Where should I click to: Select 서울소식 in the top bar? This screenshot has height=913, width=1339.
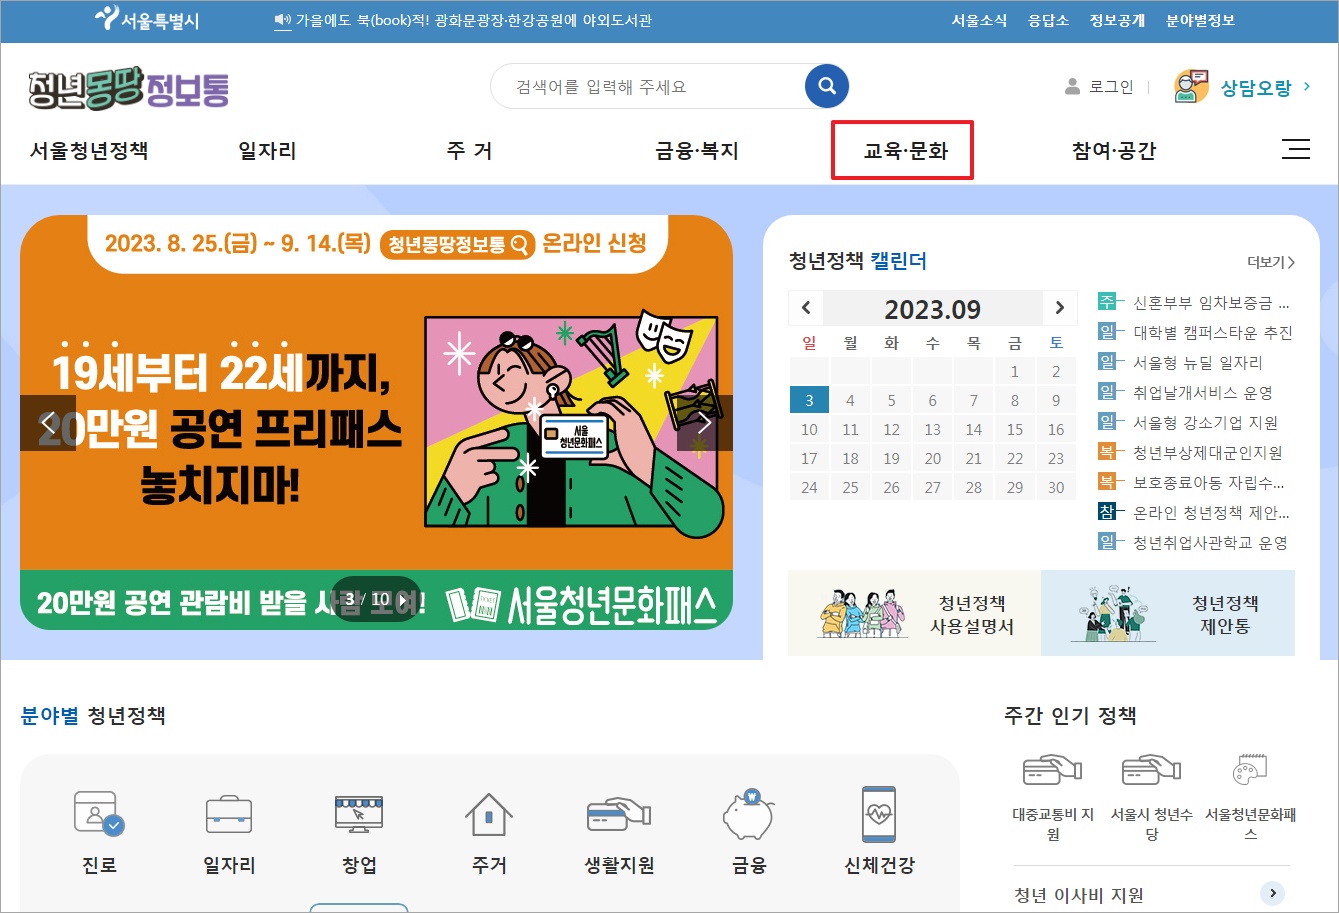pyautogui.click(x=978, y=20)
